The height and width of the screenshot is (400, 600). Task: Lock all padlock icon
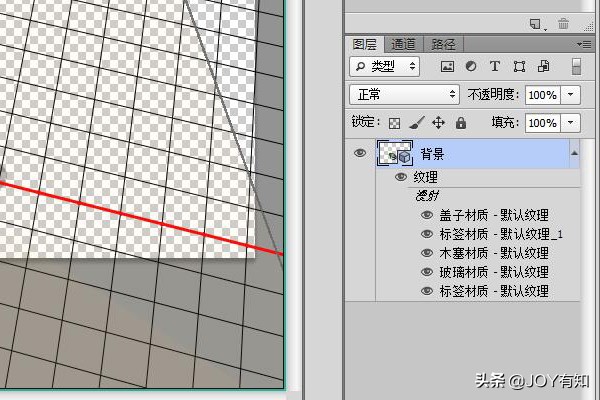click(x=461, y=123)
